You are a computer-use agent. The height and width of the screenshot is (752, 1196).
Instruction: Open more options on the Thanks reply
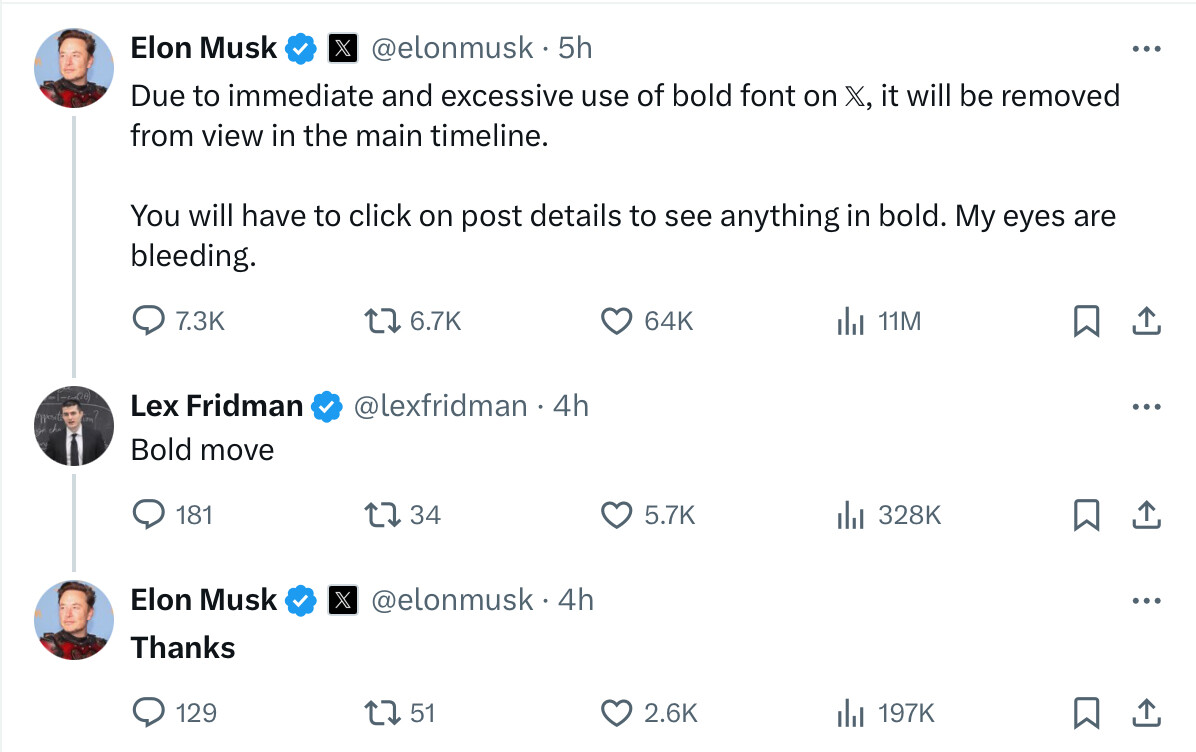pyautogui.click(x=1146, y=600)
